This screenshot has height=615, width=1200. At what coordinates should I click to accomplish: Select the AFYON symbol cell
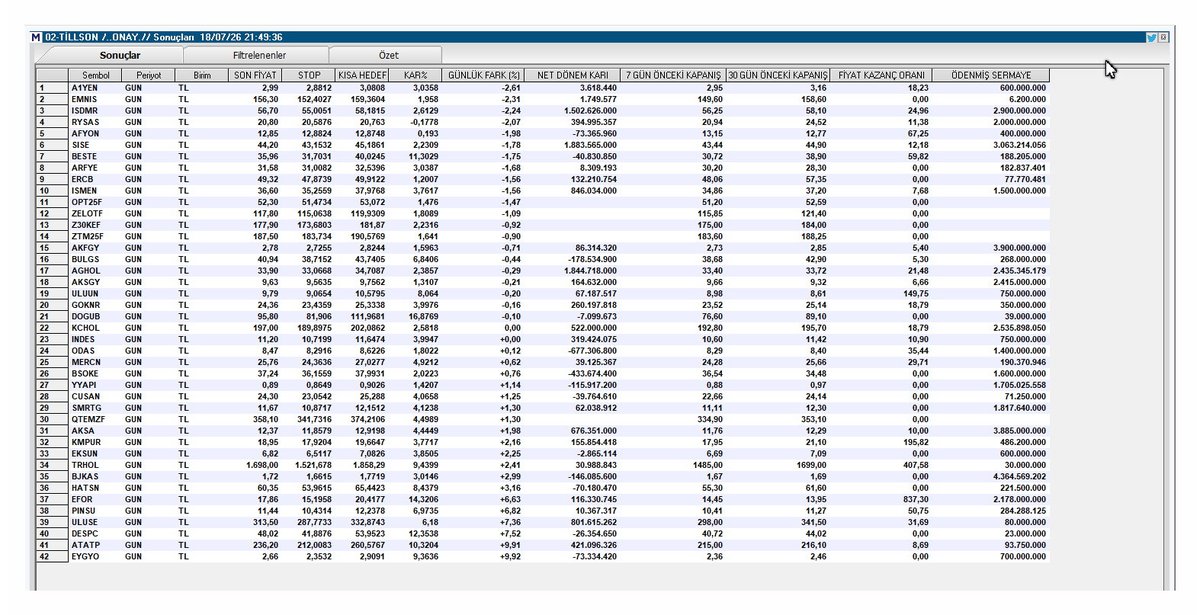coord(95,132)
